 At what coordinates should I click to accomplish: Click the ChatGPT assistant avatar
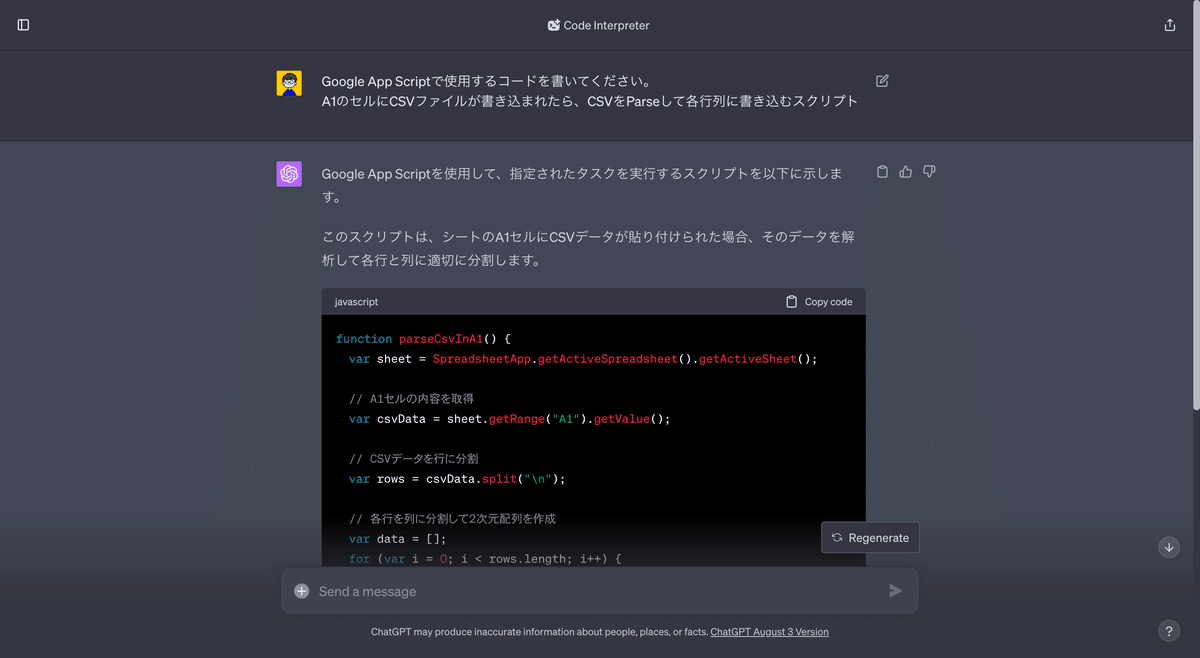tap(289, 174)
